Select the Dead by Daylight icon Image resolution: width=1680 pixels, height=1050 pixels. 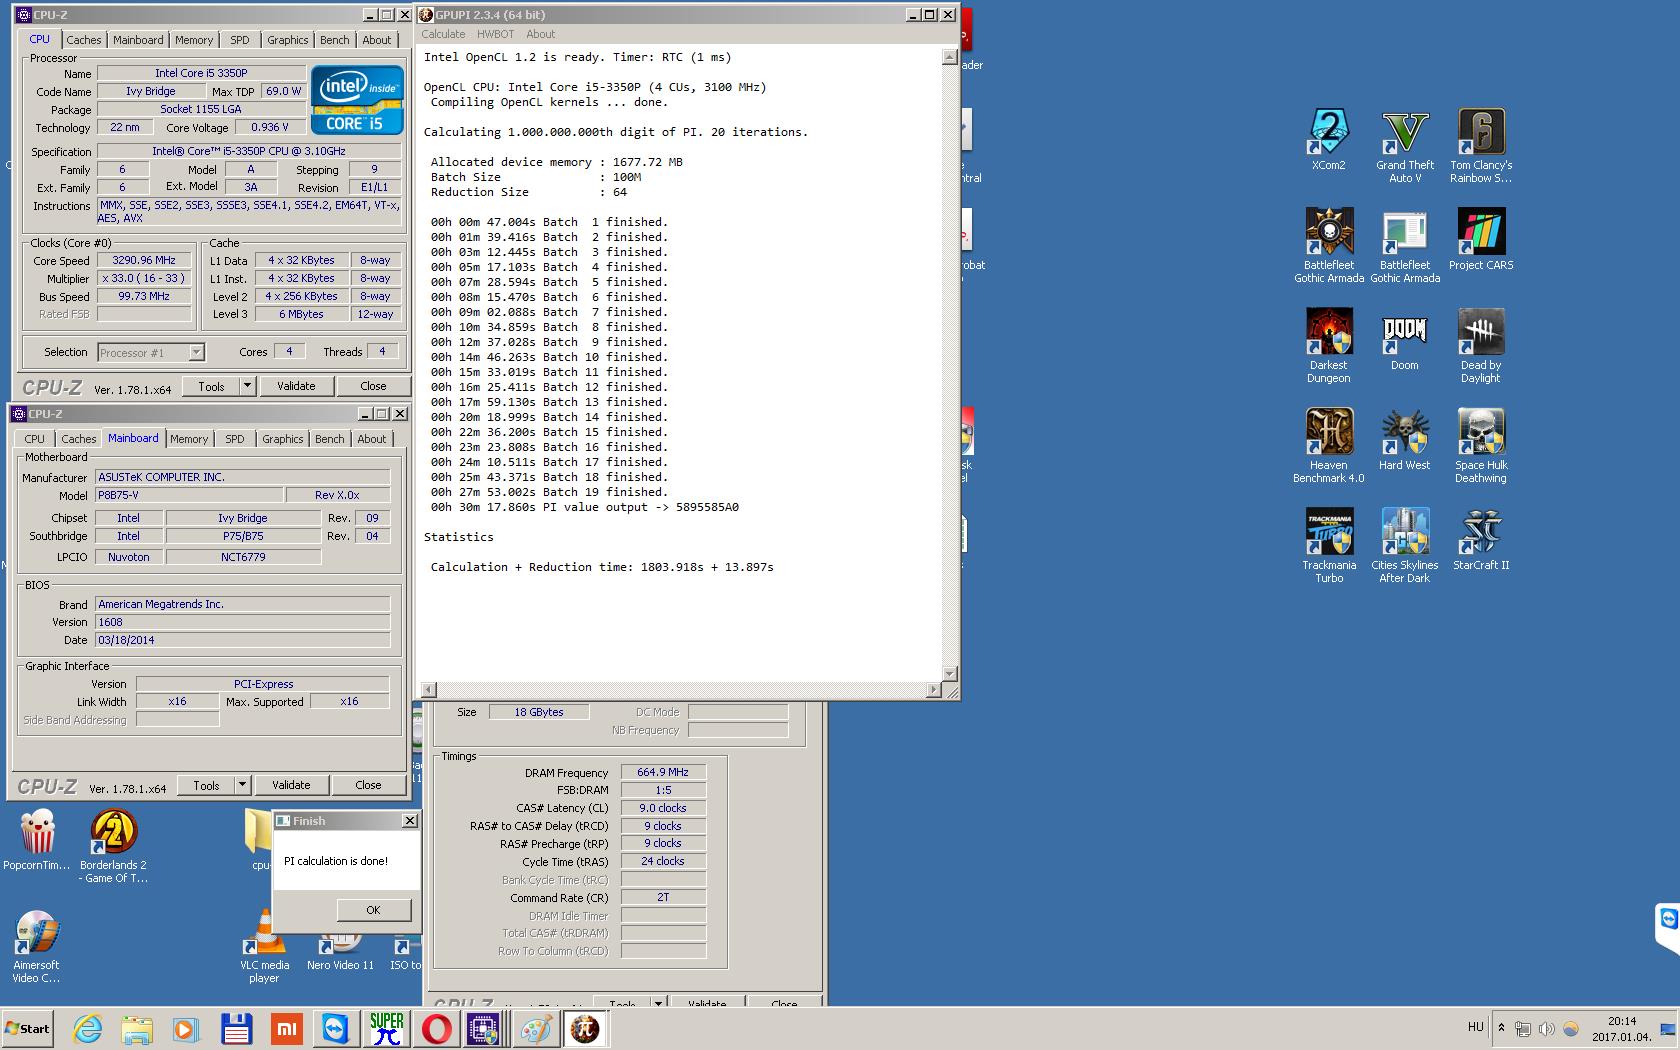[1481, 346]
